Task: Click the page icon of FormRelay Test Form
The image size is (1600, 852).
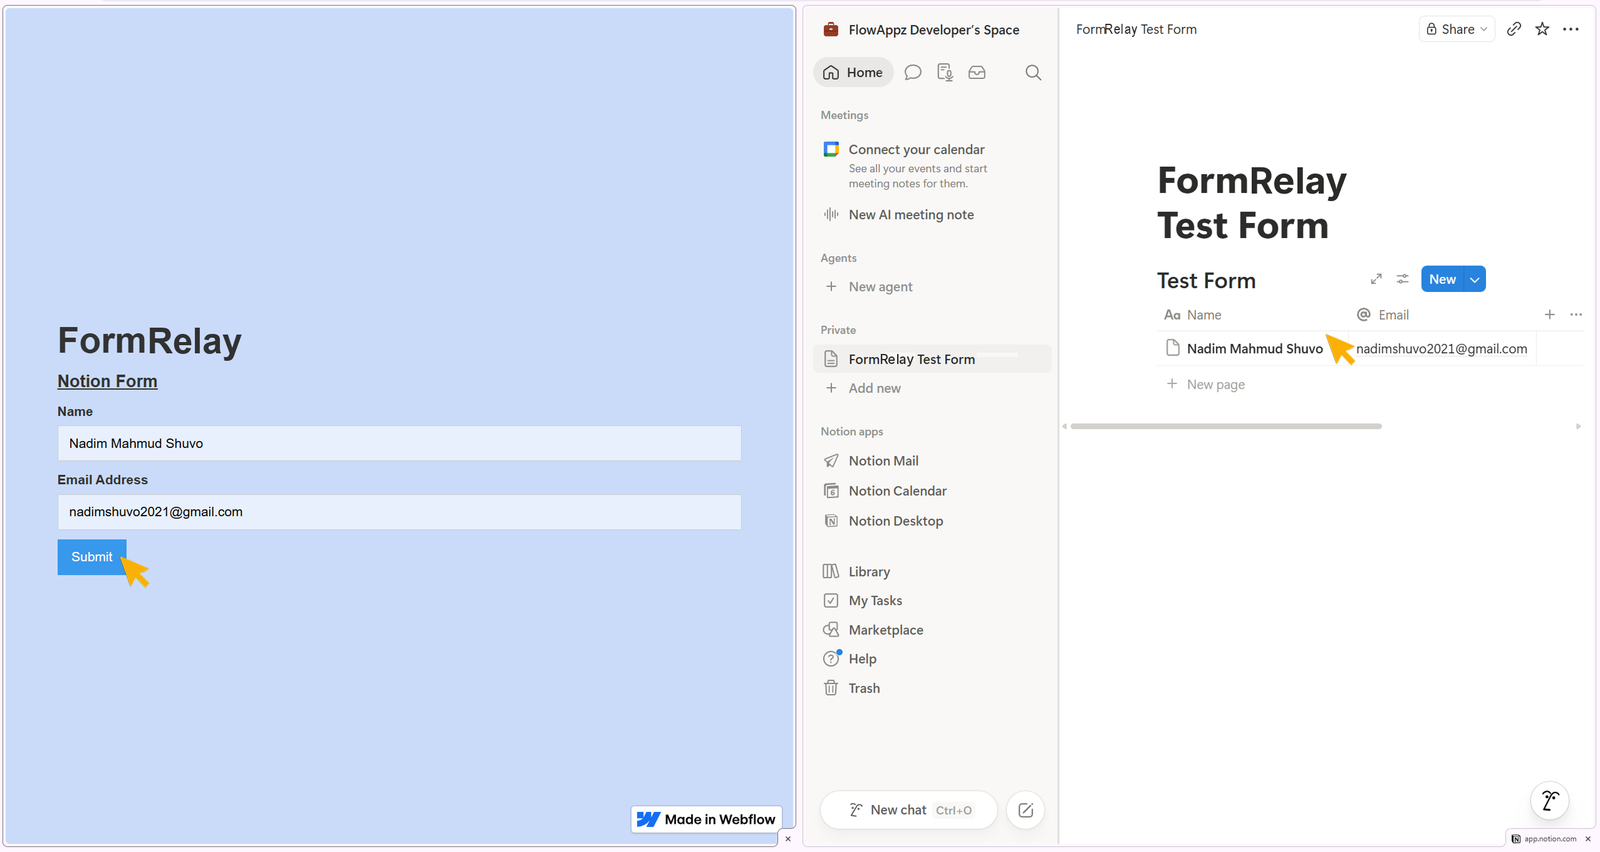Action: click(831, 359)
